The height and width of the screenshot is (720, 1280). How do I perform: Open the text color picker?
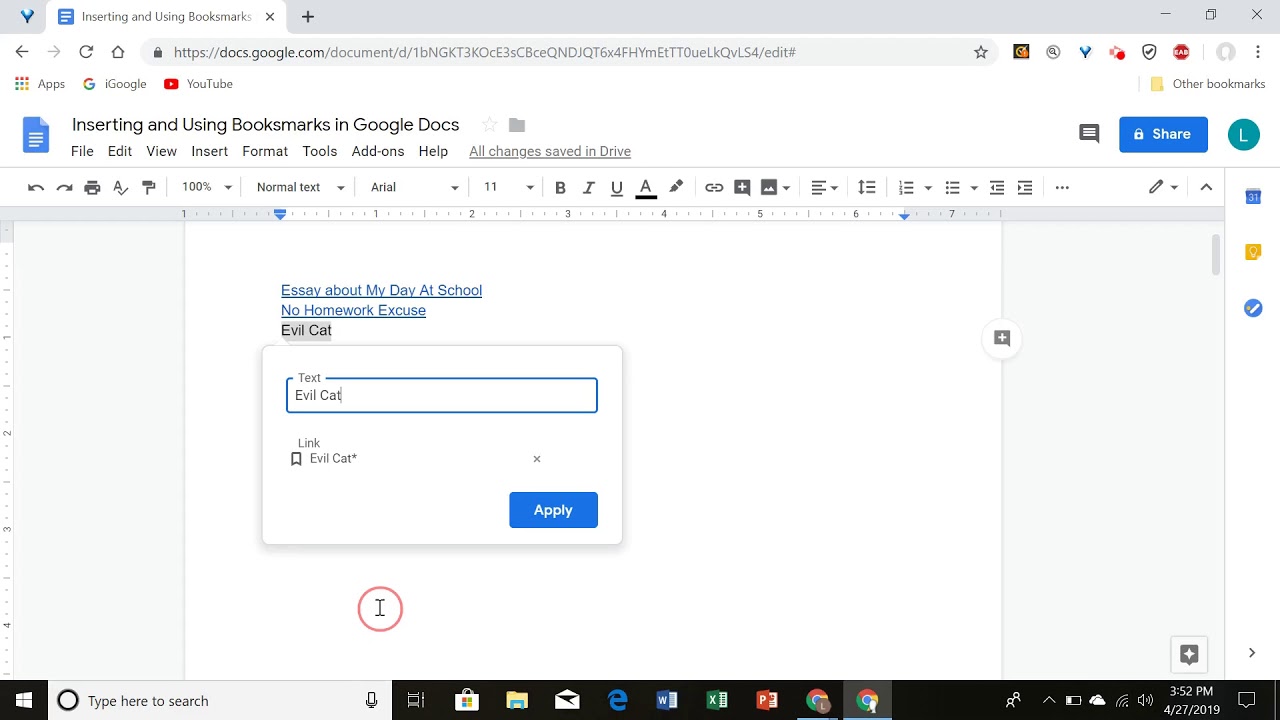[646, 187]
